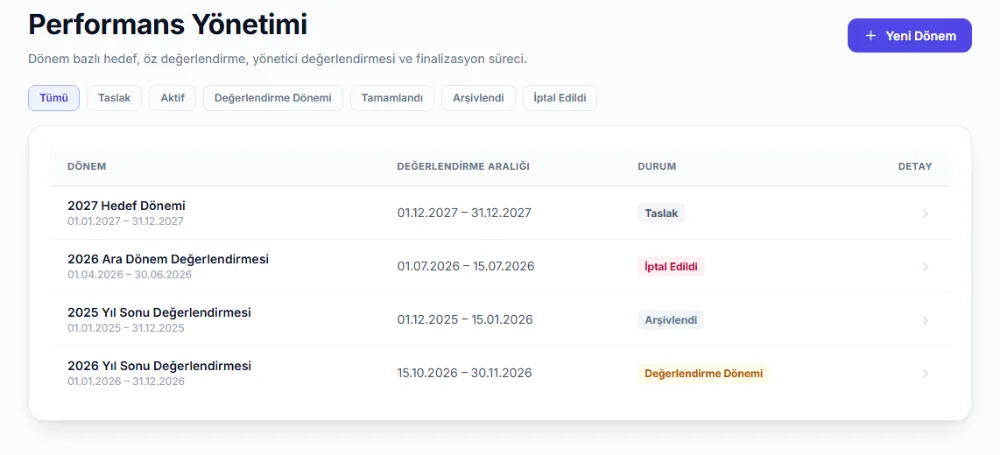Click the Arşivlendi status badge in table
This screenshot has height=455, width=1000.
click(x=671, y=320)
